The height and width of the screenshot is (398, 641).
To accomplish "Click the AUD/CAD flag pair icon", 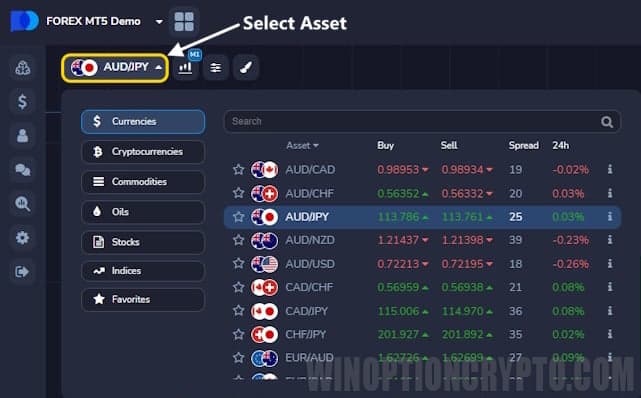I will pyautogui.click(x=264, y=170).
